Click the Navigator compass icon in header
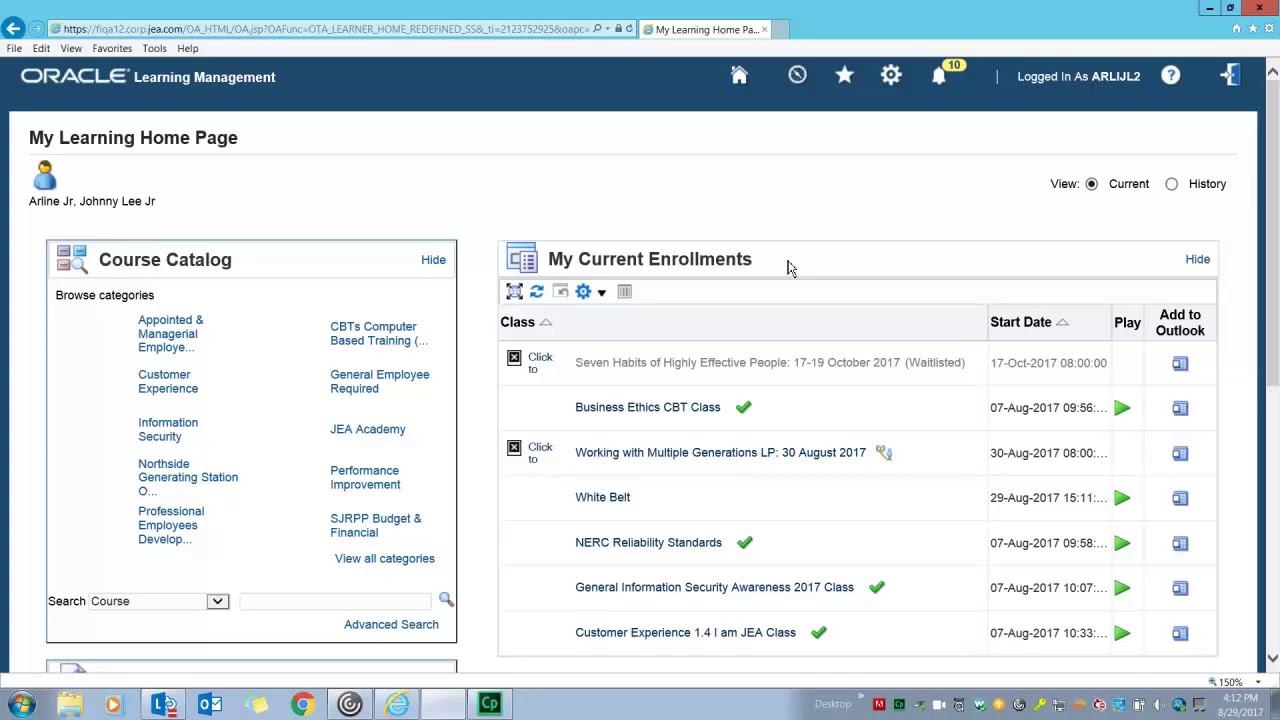This screenshot has width=1280, height=720. tap(797, 75)
